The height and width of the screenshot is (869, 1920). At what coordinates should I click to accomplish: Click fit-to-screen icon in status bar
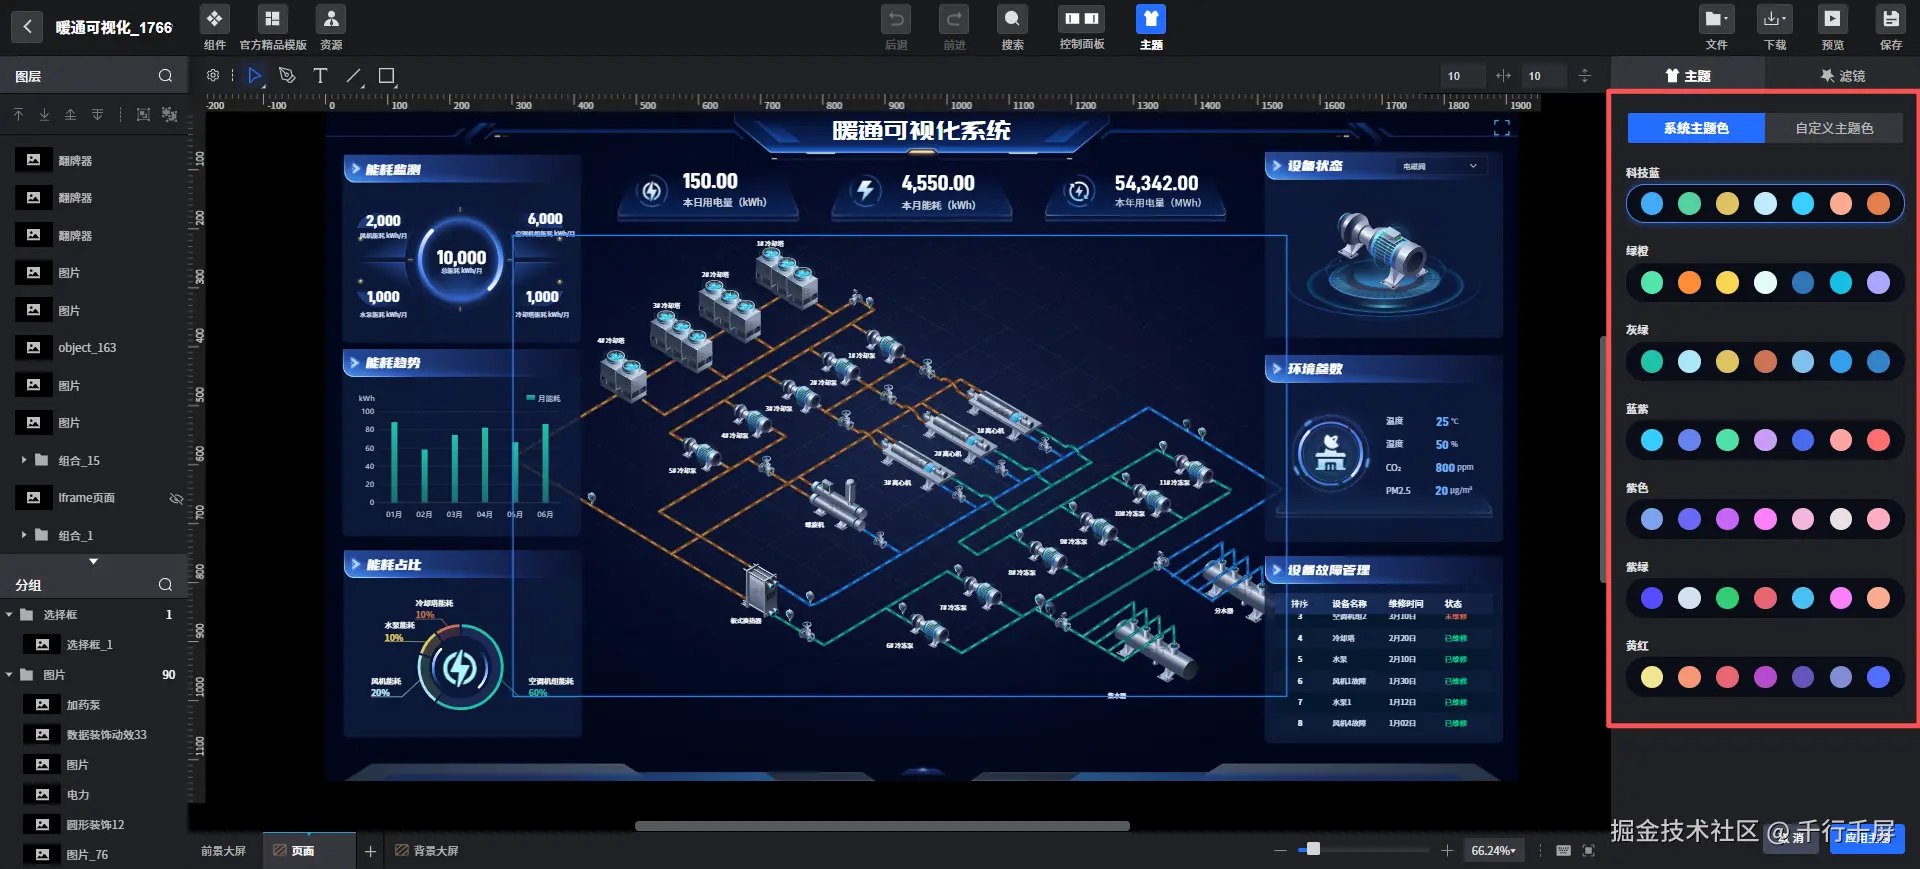1589,851
